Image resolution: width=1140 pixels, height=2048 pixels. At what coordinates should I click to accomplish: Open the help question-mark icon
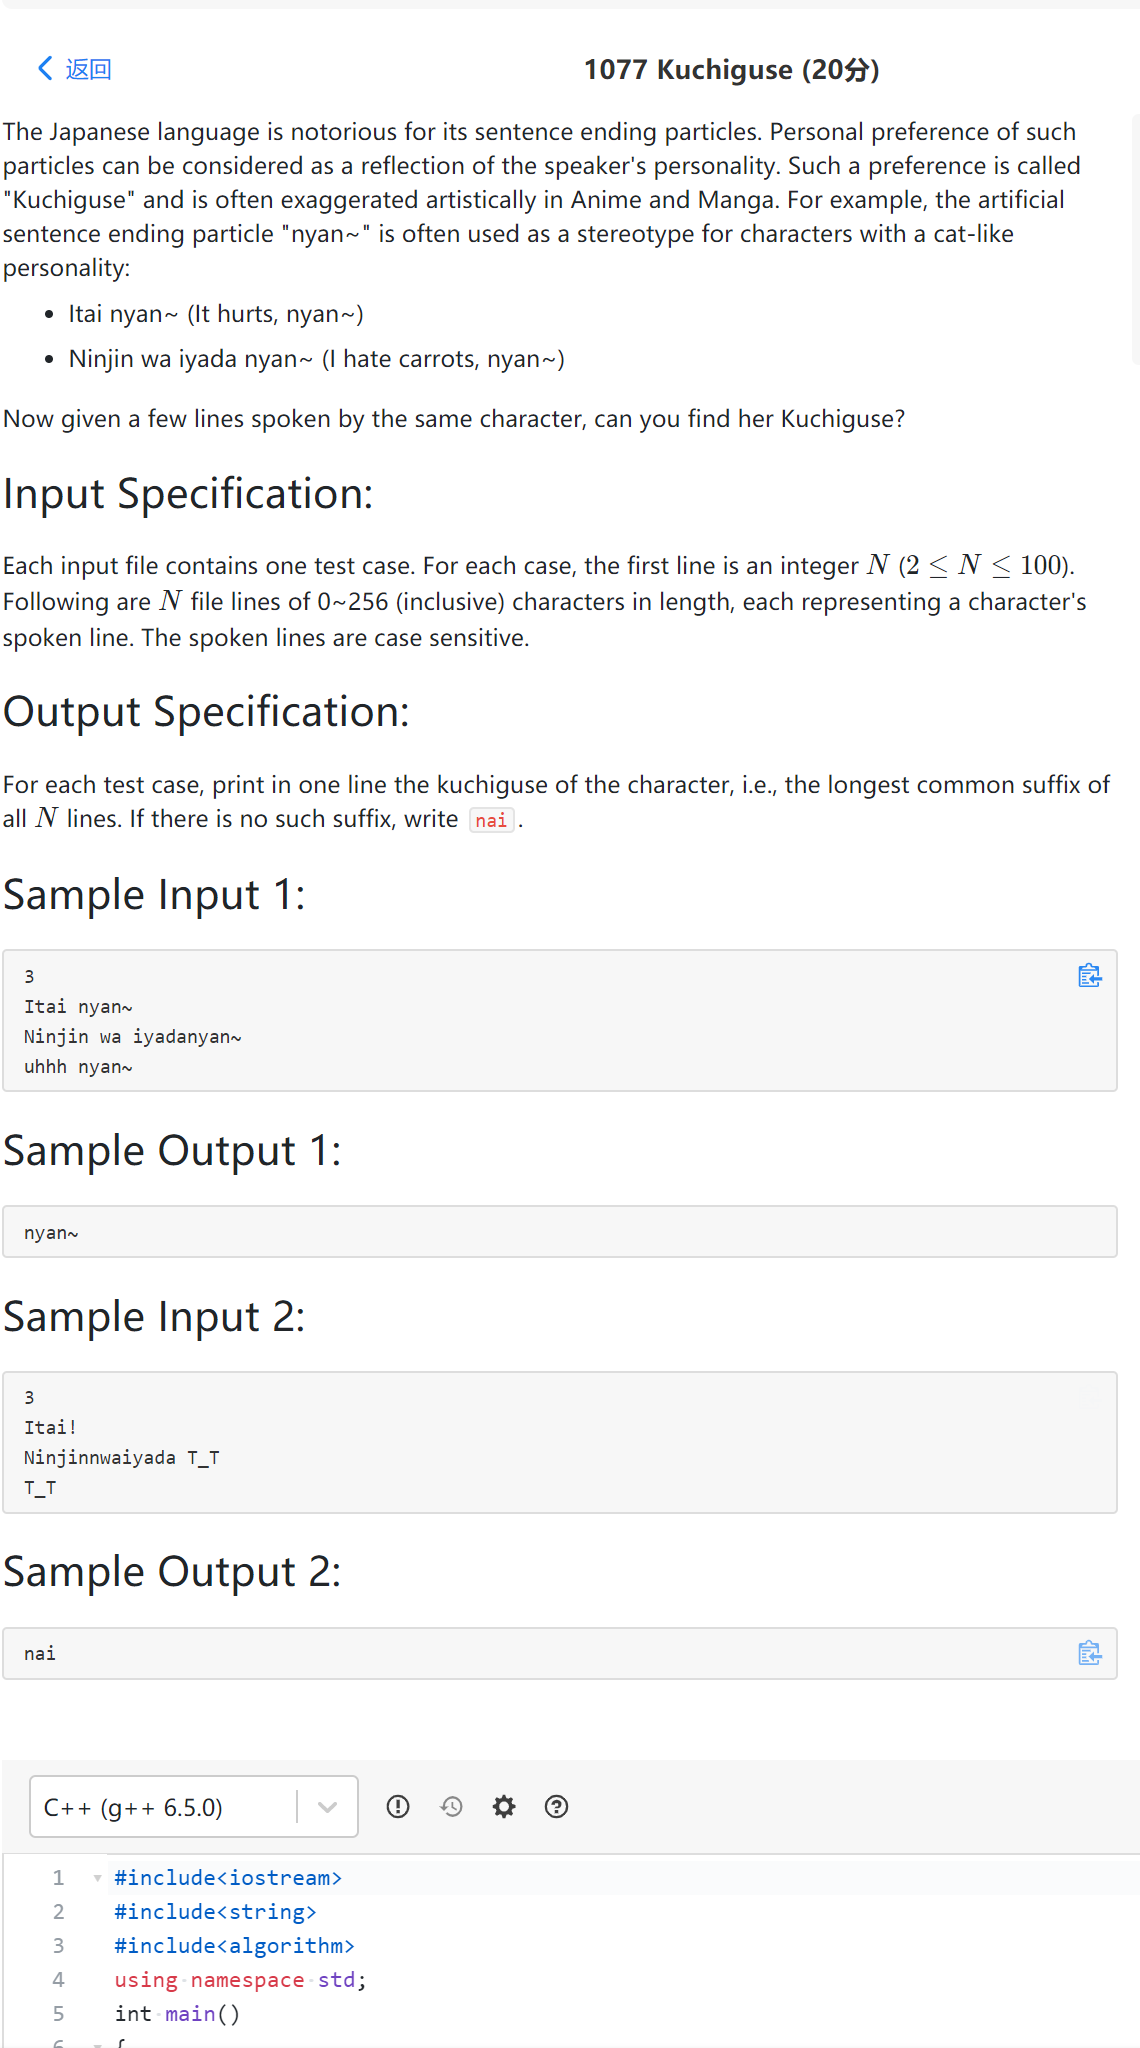click(556, 1806)
